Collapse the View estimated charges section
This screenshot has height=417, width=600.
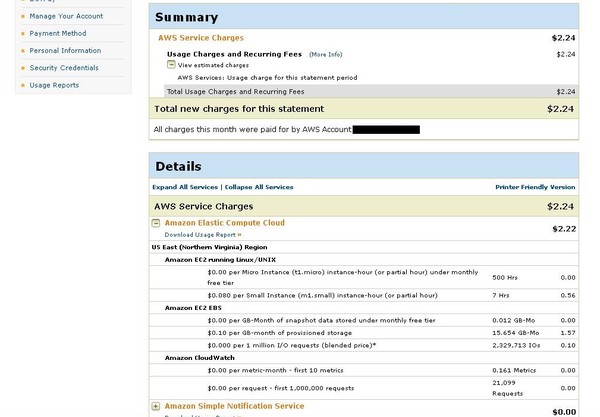coord(171,64)
